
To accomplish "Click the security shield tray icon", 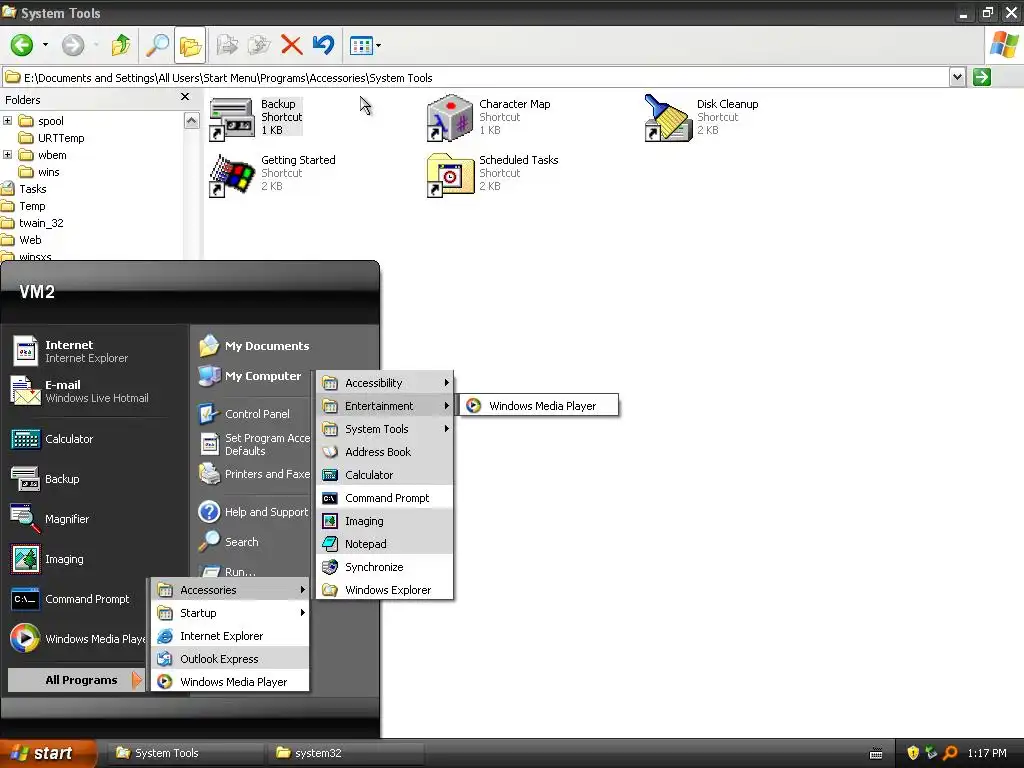I will (x=913, y=753).
